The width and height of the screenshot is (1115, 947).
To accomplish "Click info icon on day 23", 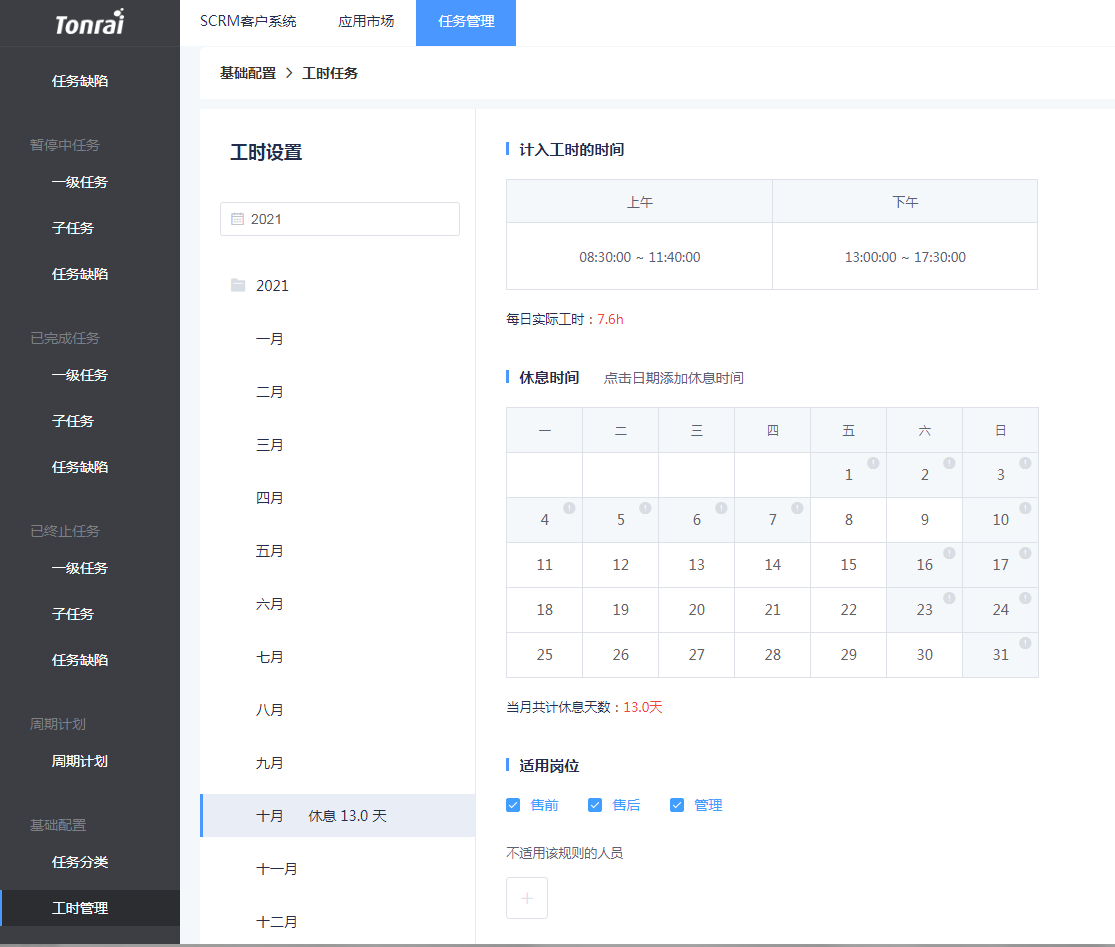I will [949, 598].
